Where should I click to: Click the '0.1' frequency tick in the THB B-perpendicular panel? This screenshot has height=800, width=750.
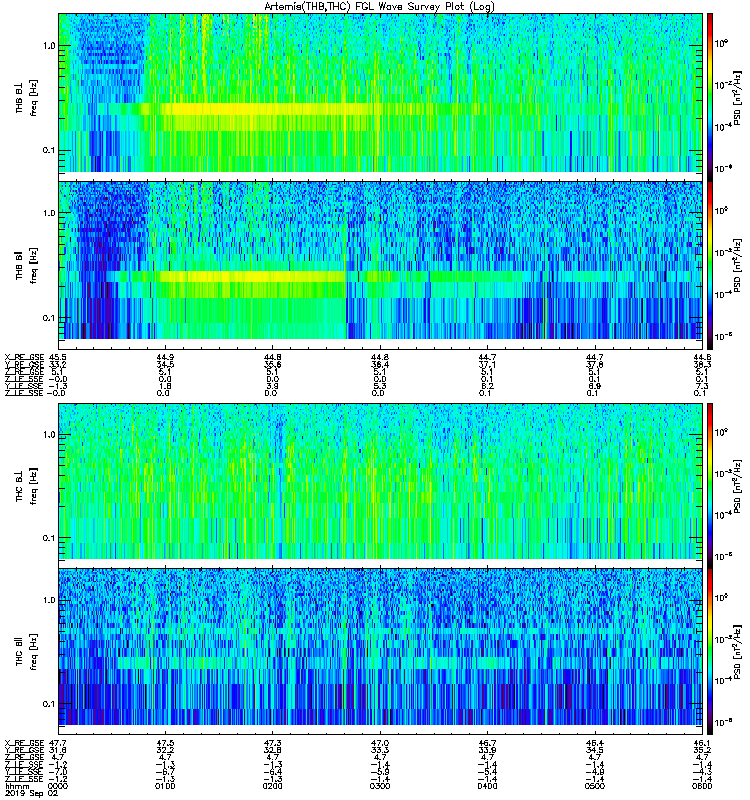[48, 151]
